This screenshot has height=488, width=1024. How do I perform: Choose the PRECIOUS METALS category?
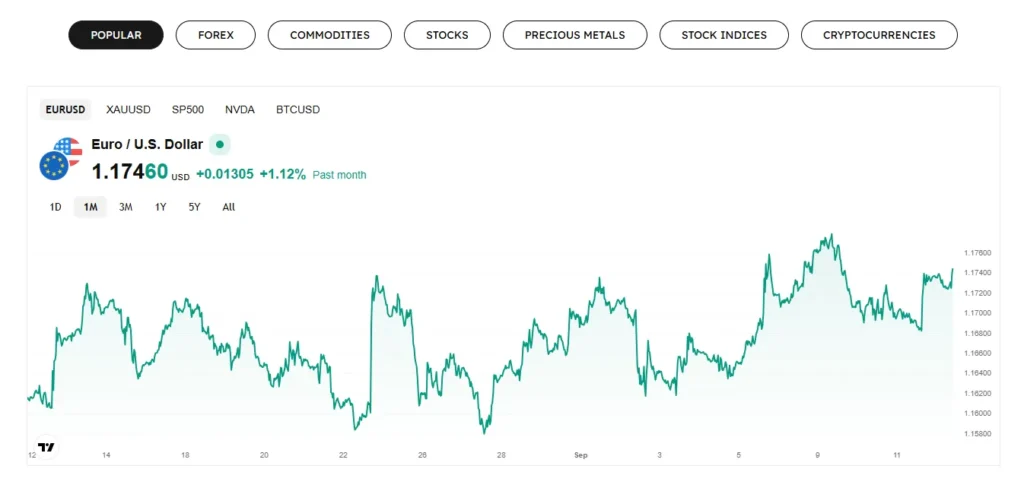(x=575, y=35)
